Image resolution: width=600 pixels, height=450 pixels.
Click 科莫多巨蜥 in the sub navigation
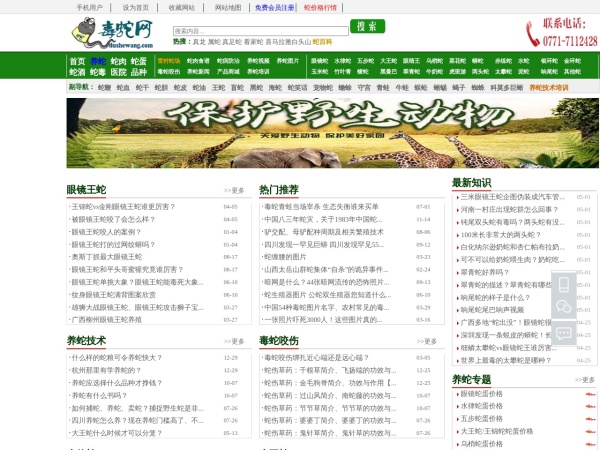[506, 88]
